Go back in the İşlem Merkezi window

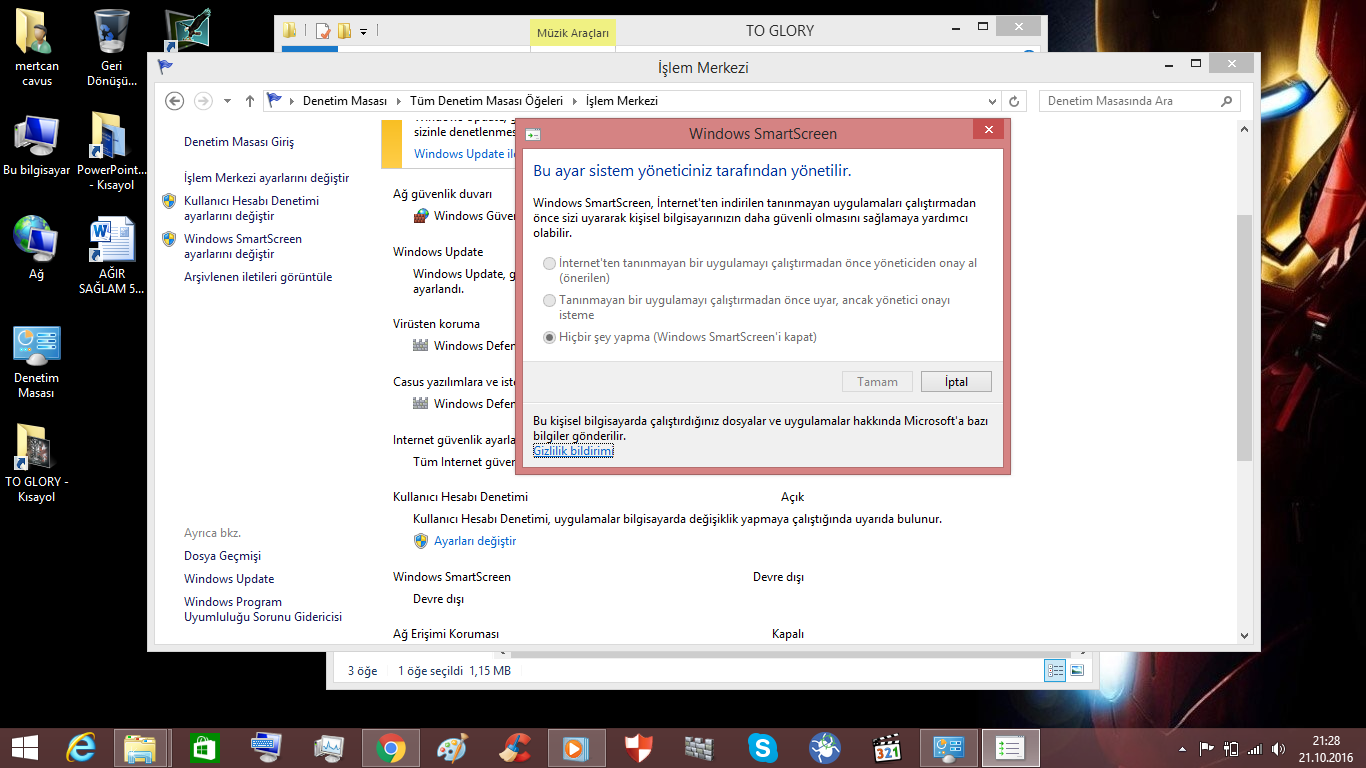click(x=175, y=101)
